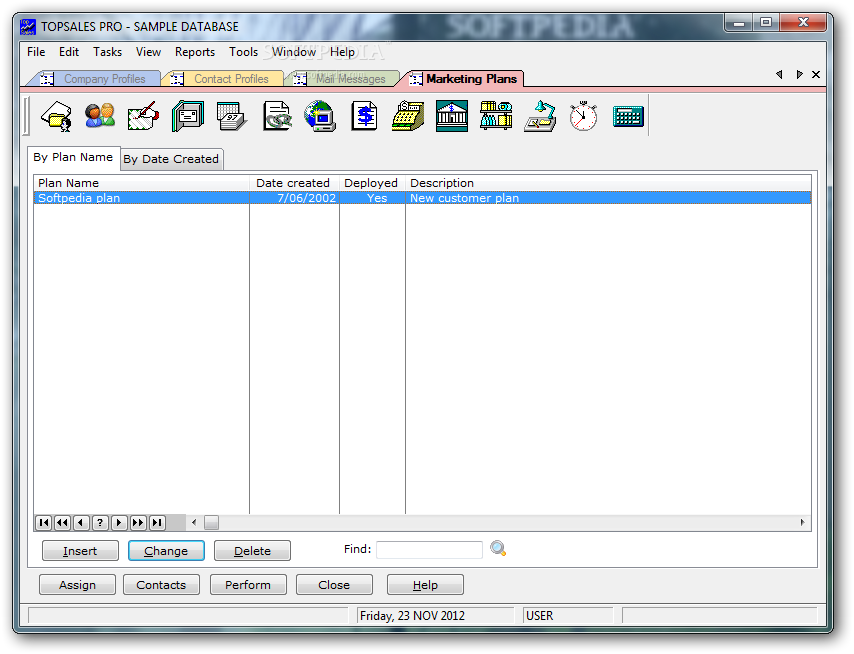Go to previous record arrow
Screen dimensions: 854x654
81,523
